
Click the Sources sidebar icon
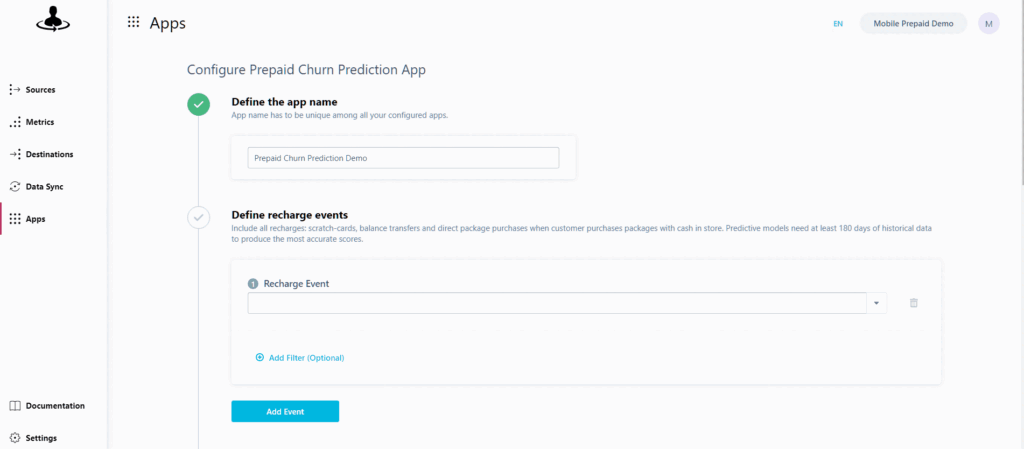coord(15,90)
